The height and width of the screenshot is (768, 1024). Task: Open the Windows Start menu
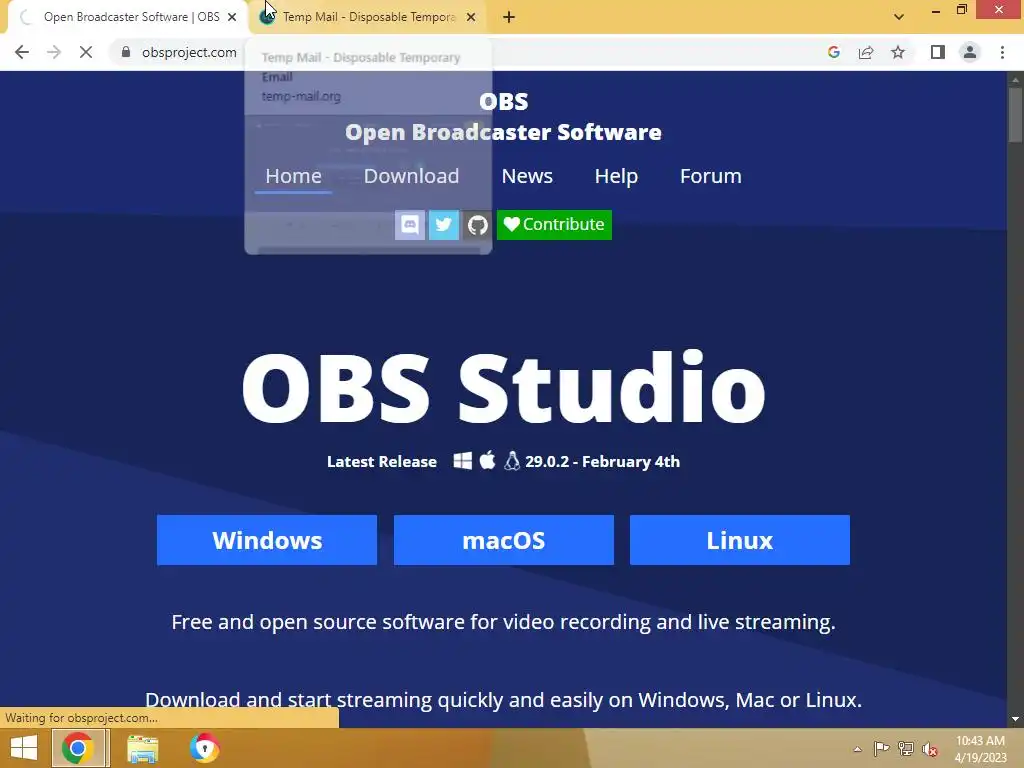pos(24,748)
